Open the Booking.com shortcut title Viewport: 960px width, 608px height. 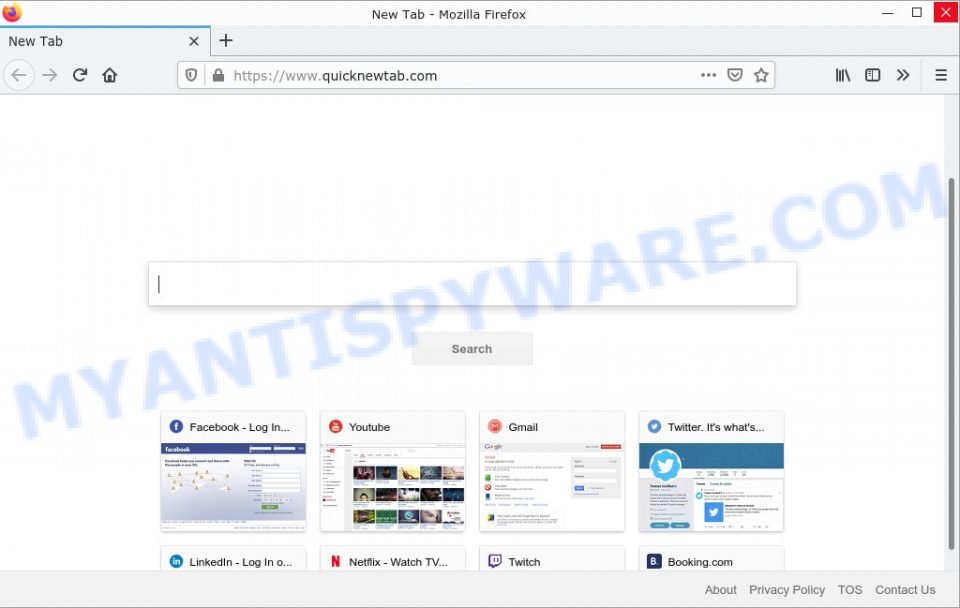point(700,562)
